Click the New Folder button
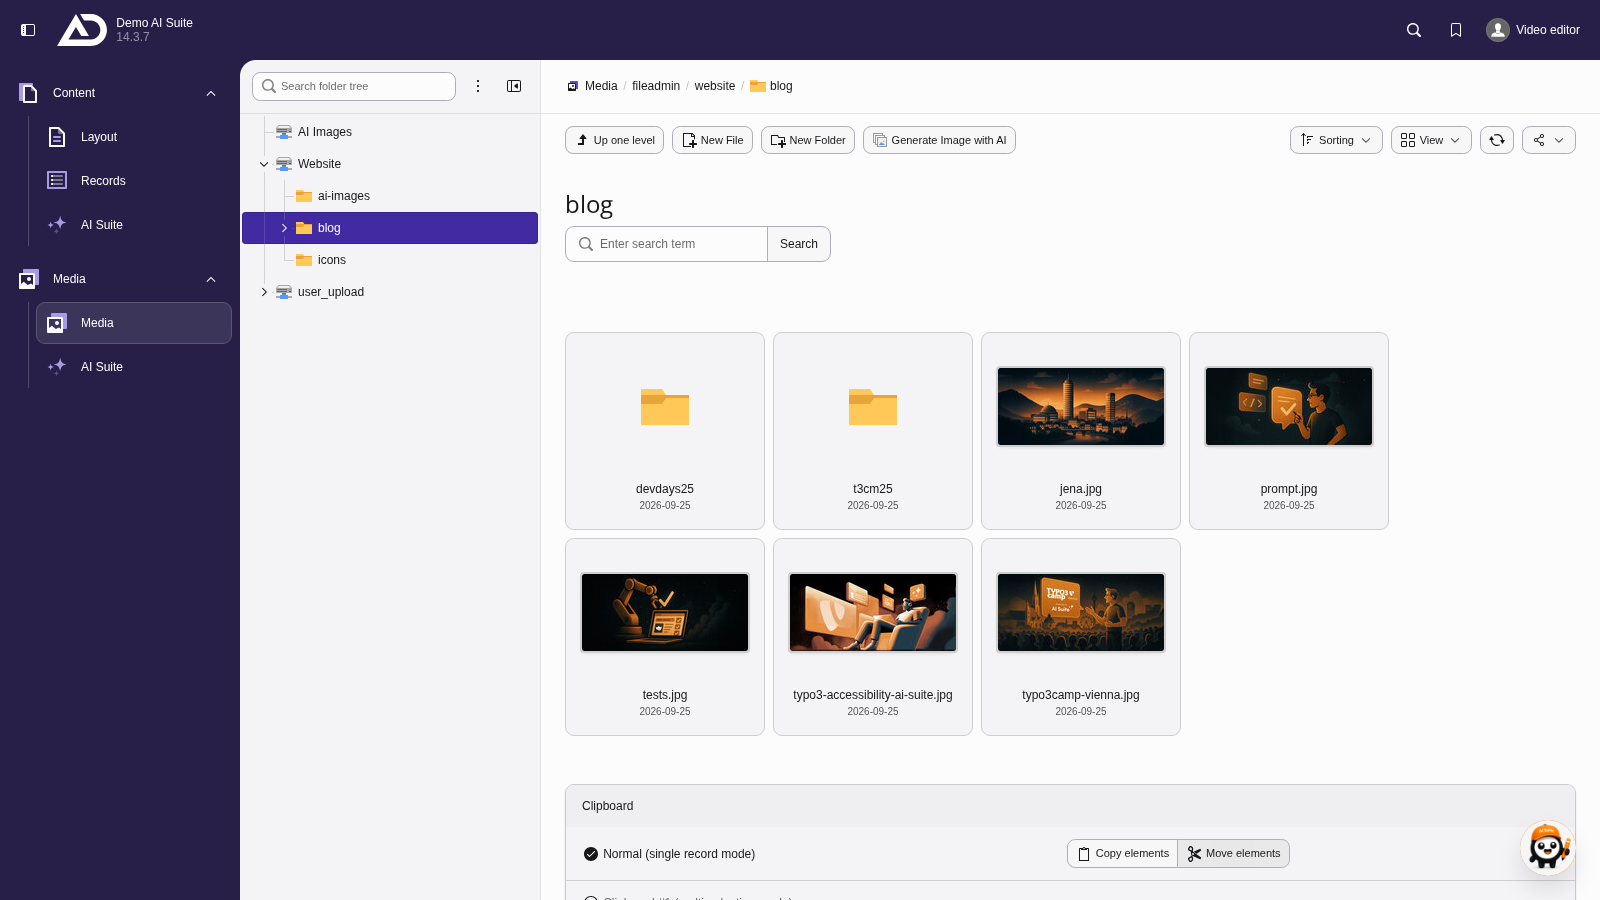The height and width of the screenshot is (900, 1600). (x=808, y=140)
